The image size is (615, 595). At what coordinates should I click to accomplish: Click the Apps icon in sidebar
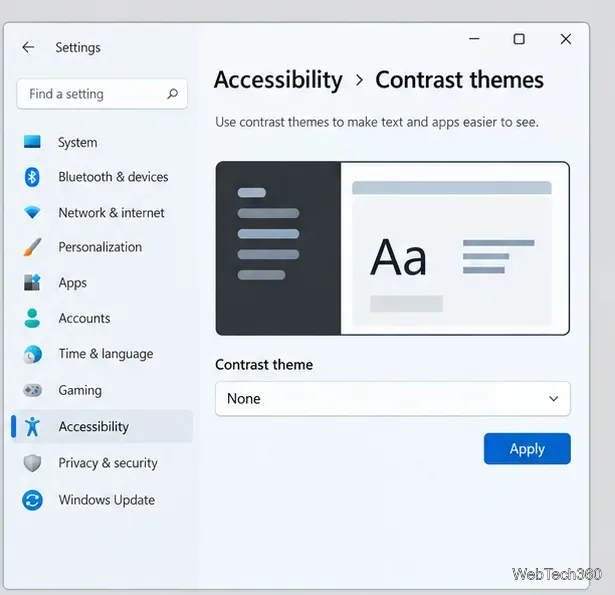32,282
